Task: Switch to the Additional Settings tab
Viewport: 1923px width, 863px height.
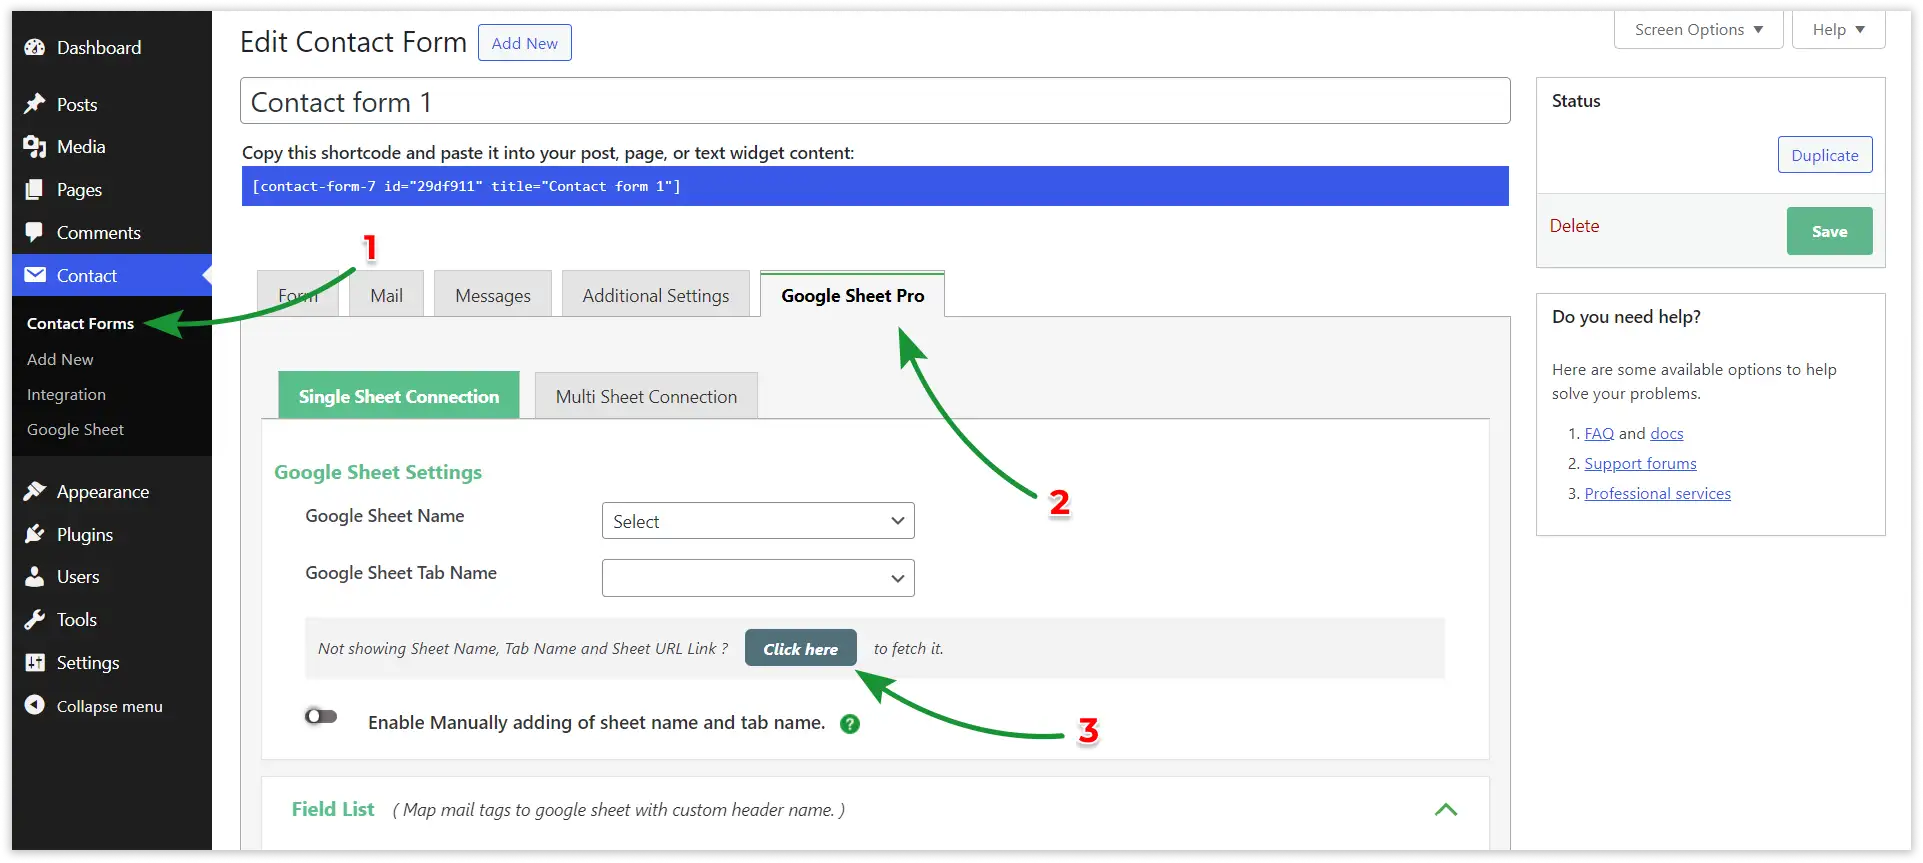Action: (x=655, y=296)
